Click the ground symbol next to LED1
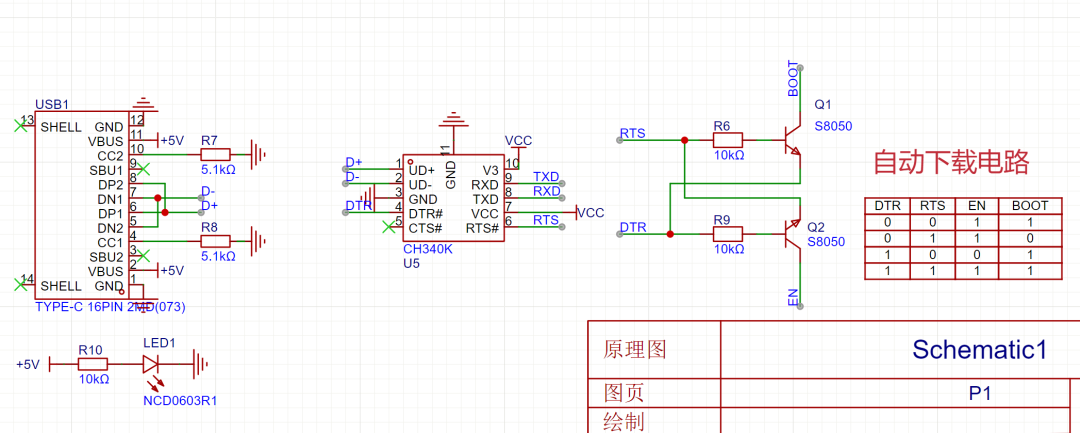1080x433 pixels. click(x=201, y=364)
